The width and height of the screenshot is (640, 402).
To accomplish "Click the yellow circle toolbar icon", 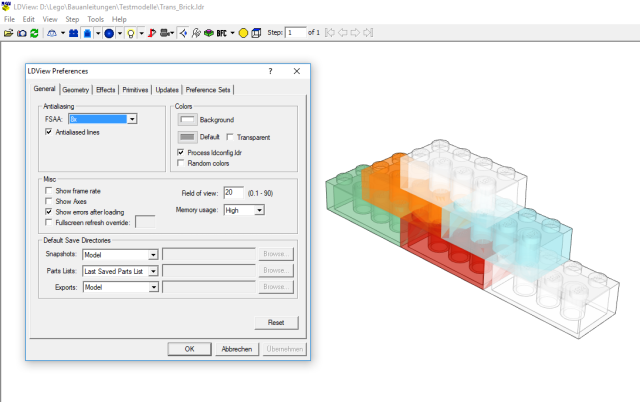I will (243, 33).
